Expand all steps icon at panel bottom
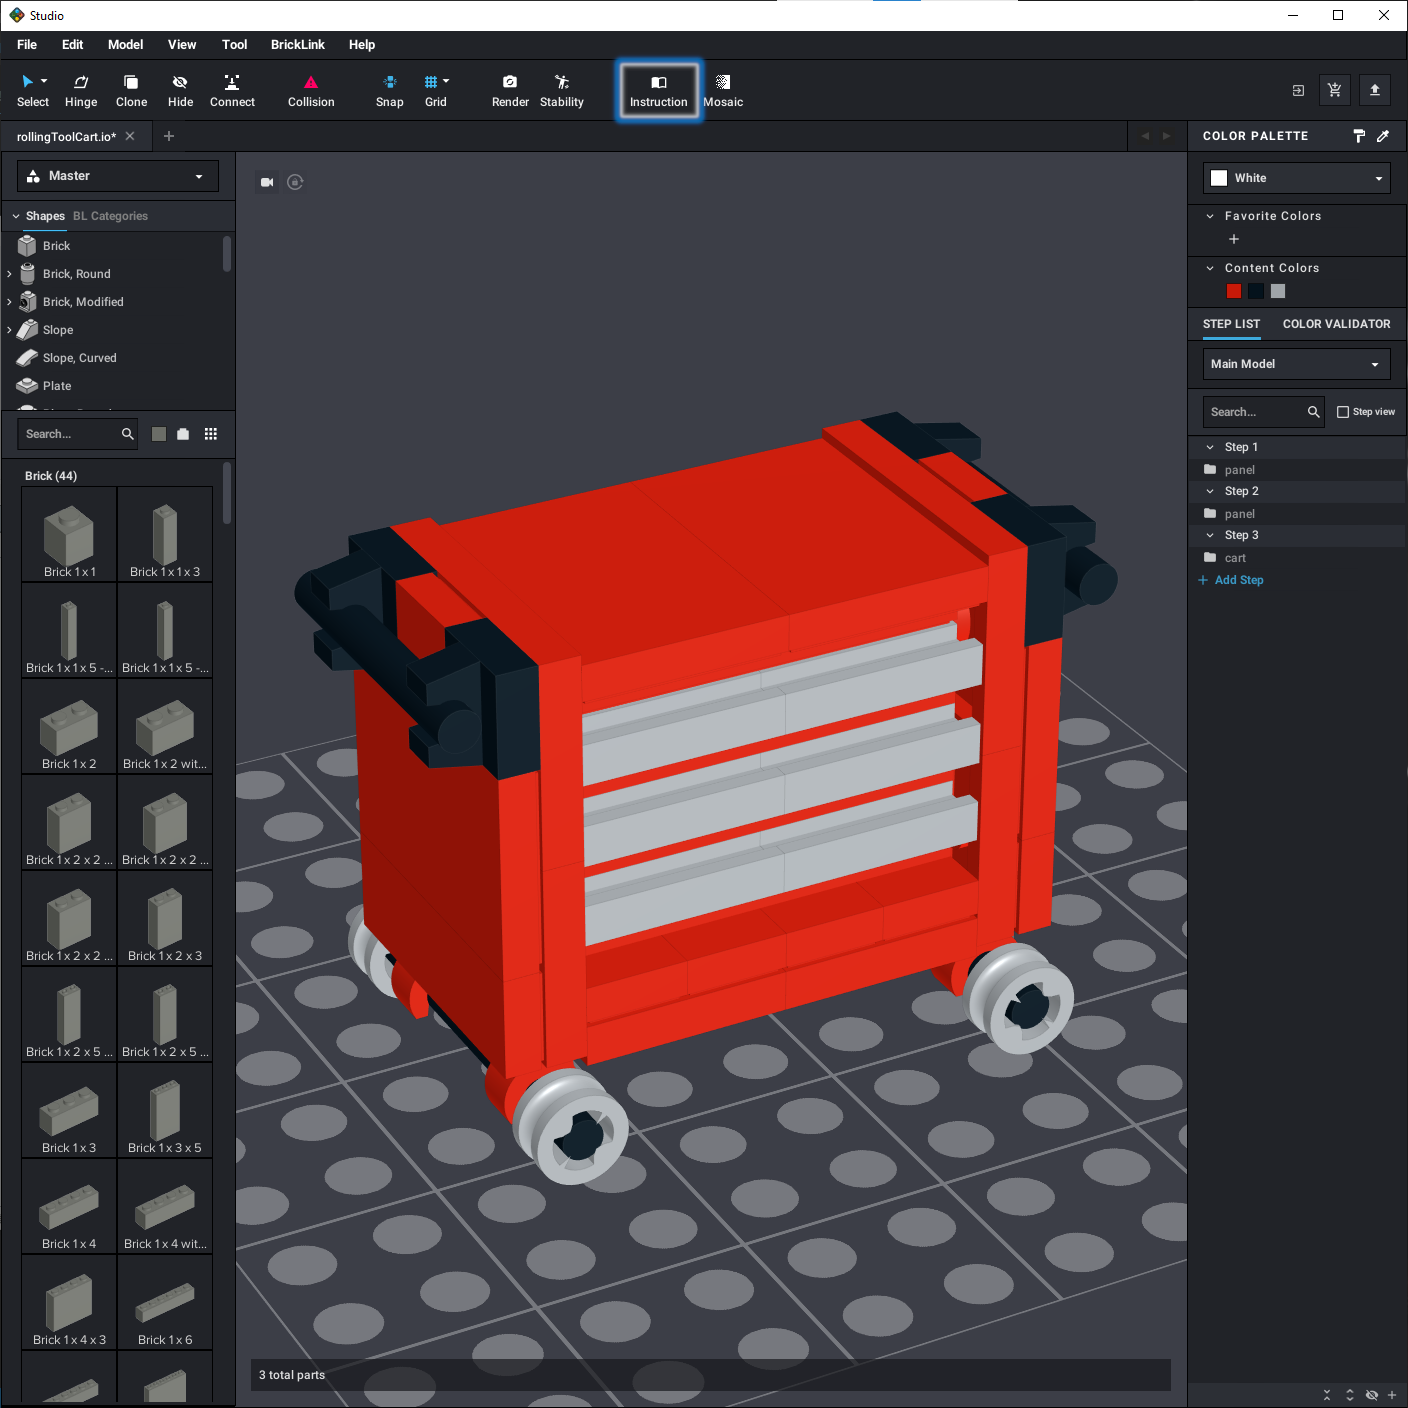 point(1350,1395)
